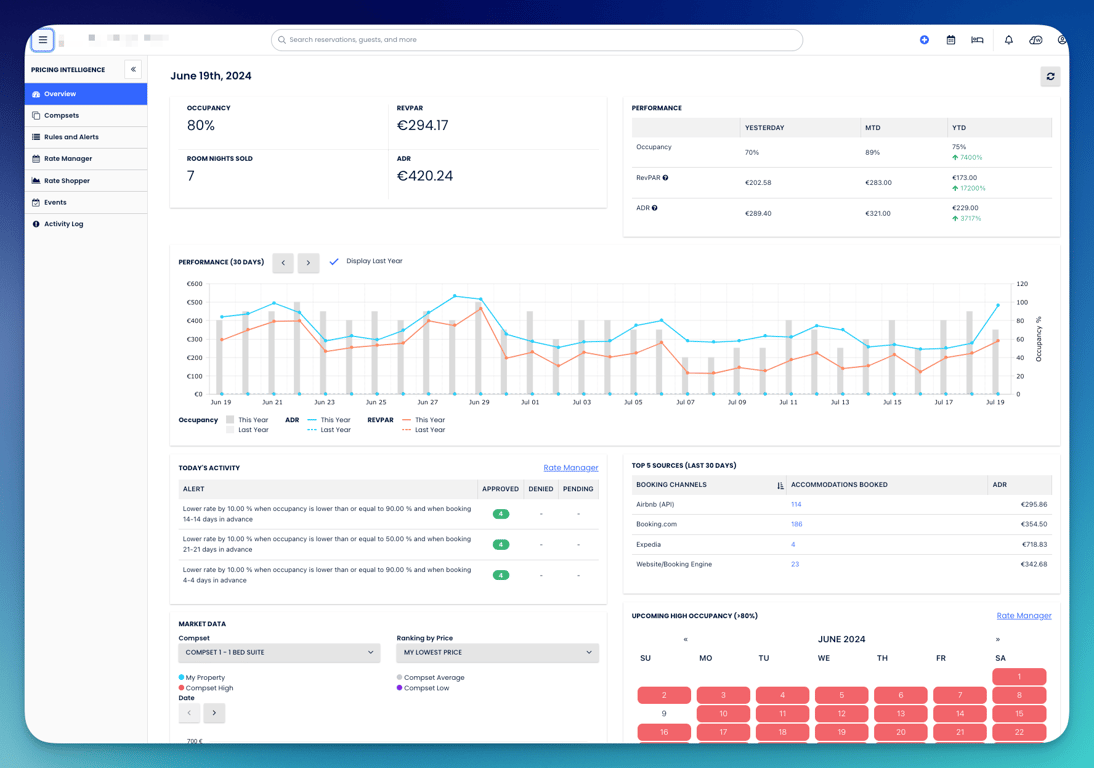The image size is (1094, 768).
Task: Open the Events page
Action: coord(86,202)
